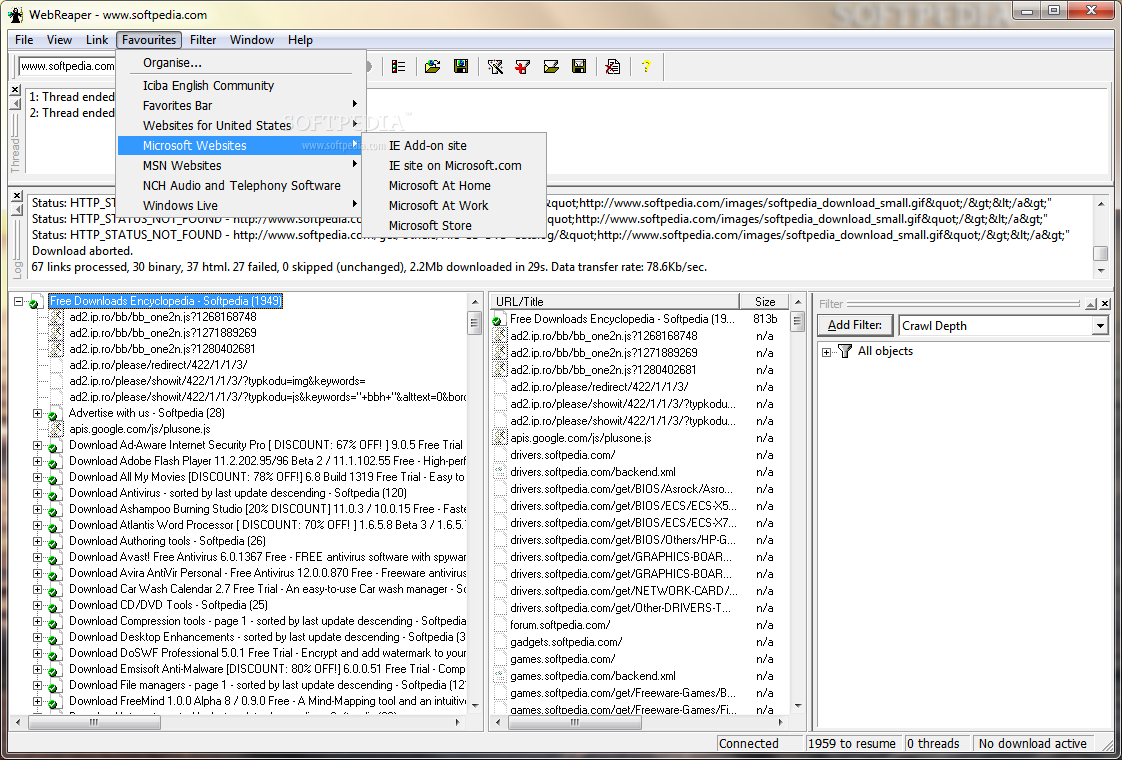This screenshot has height=760, width=1122.
Task: Close the Filter panel with its X
Action: [1105, 304]
